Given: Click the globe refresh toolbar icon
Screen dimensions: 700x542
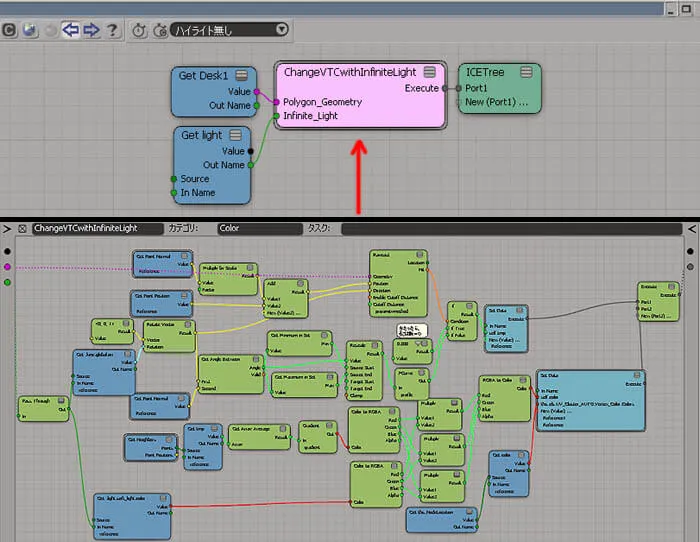Looking at the screenshot, I should click(x=30, y=30).
